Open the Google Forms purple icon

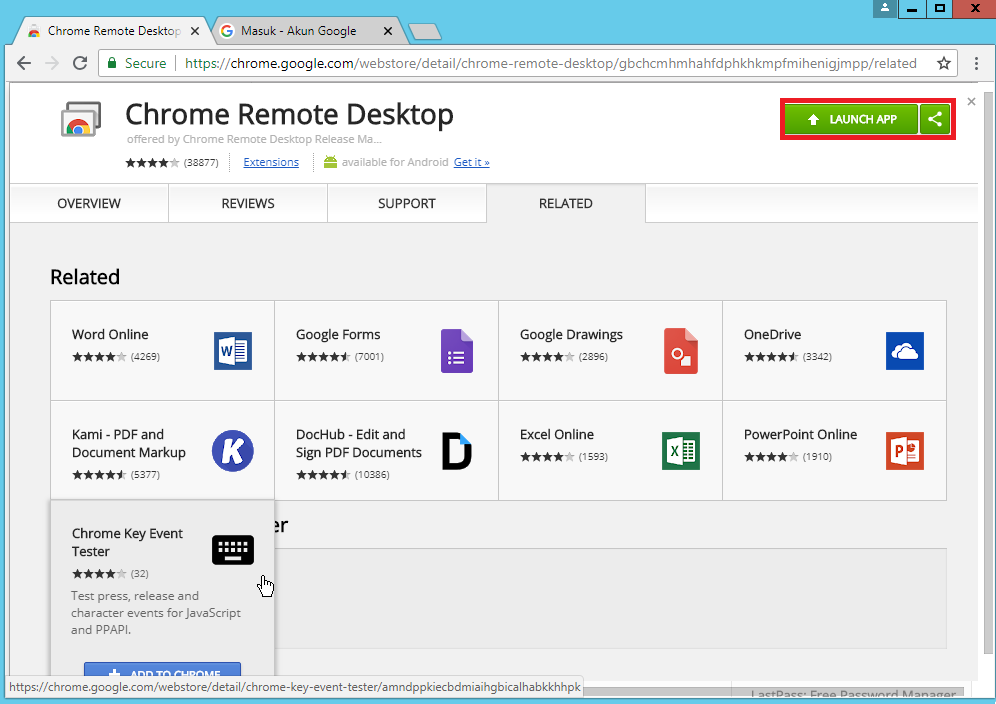point(457,351)
